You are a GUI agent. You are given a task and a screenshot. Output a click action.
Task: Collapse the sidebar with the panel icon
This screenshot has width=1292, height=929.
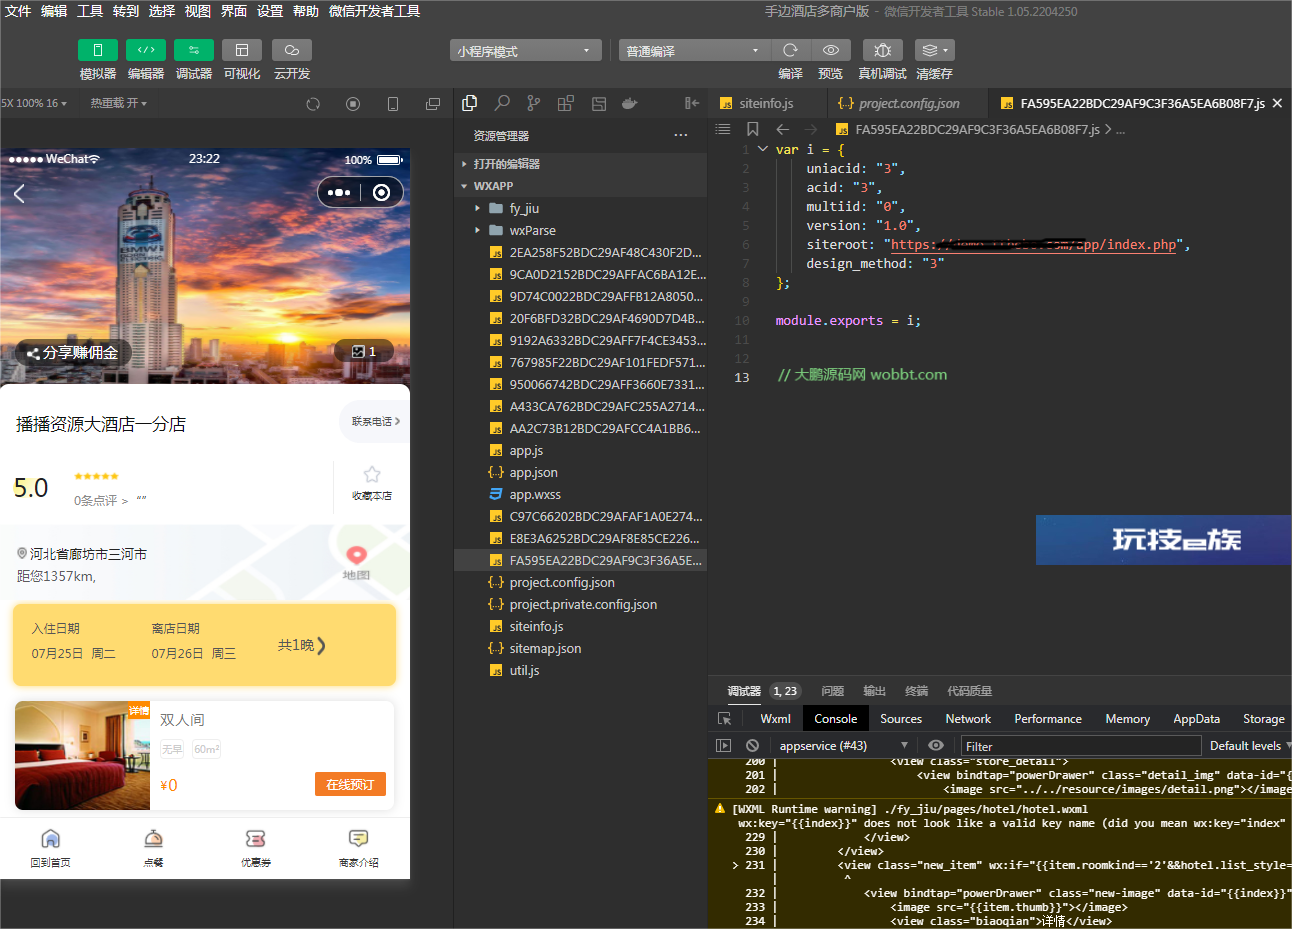point(691,103)
